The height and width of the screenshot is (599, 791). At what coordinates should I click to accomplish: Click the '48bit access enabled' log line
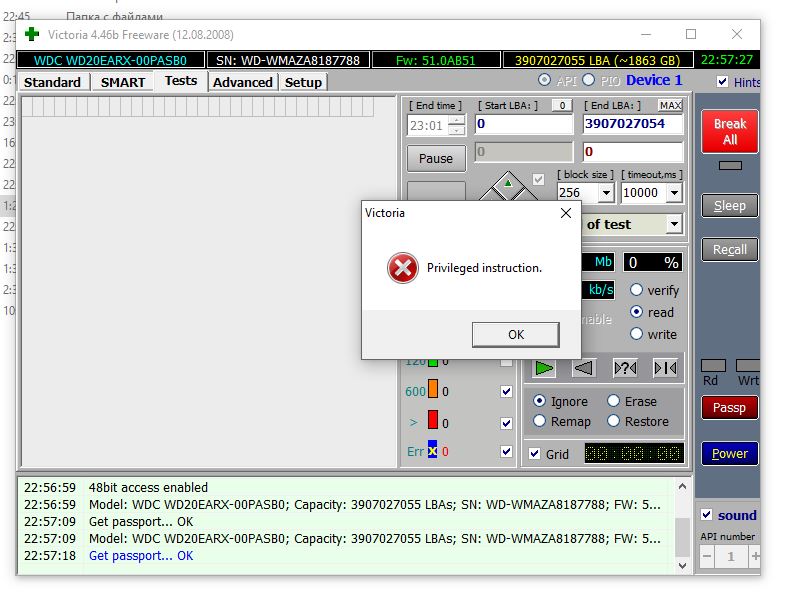pyautogui.click(x=148, y=487)
